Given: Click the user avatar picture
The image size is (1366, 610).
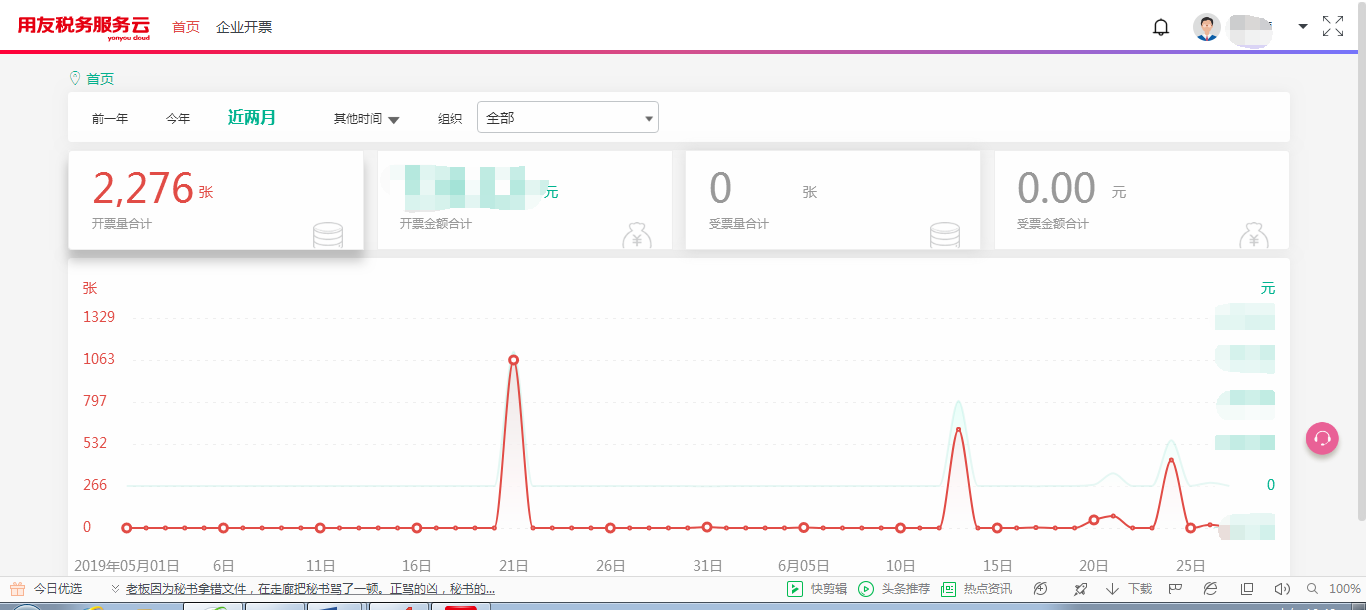Looking at the screenshot, I should click(x=1207, y=27).
